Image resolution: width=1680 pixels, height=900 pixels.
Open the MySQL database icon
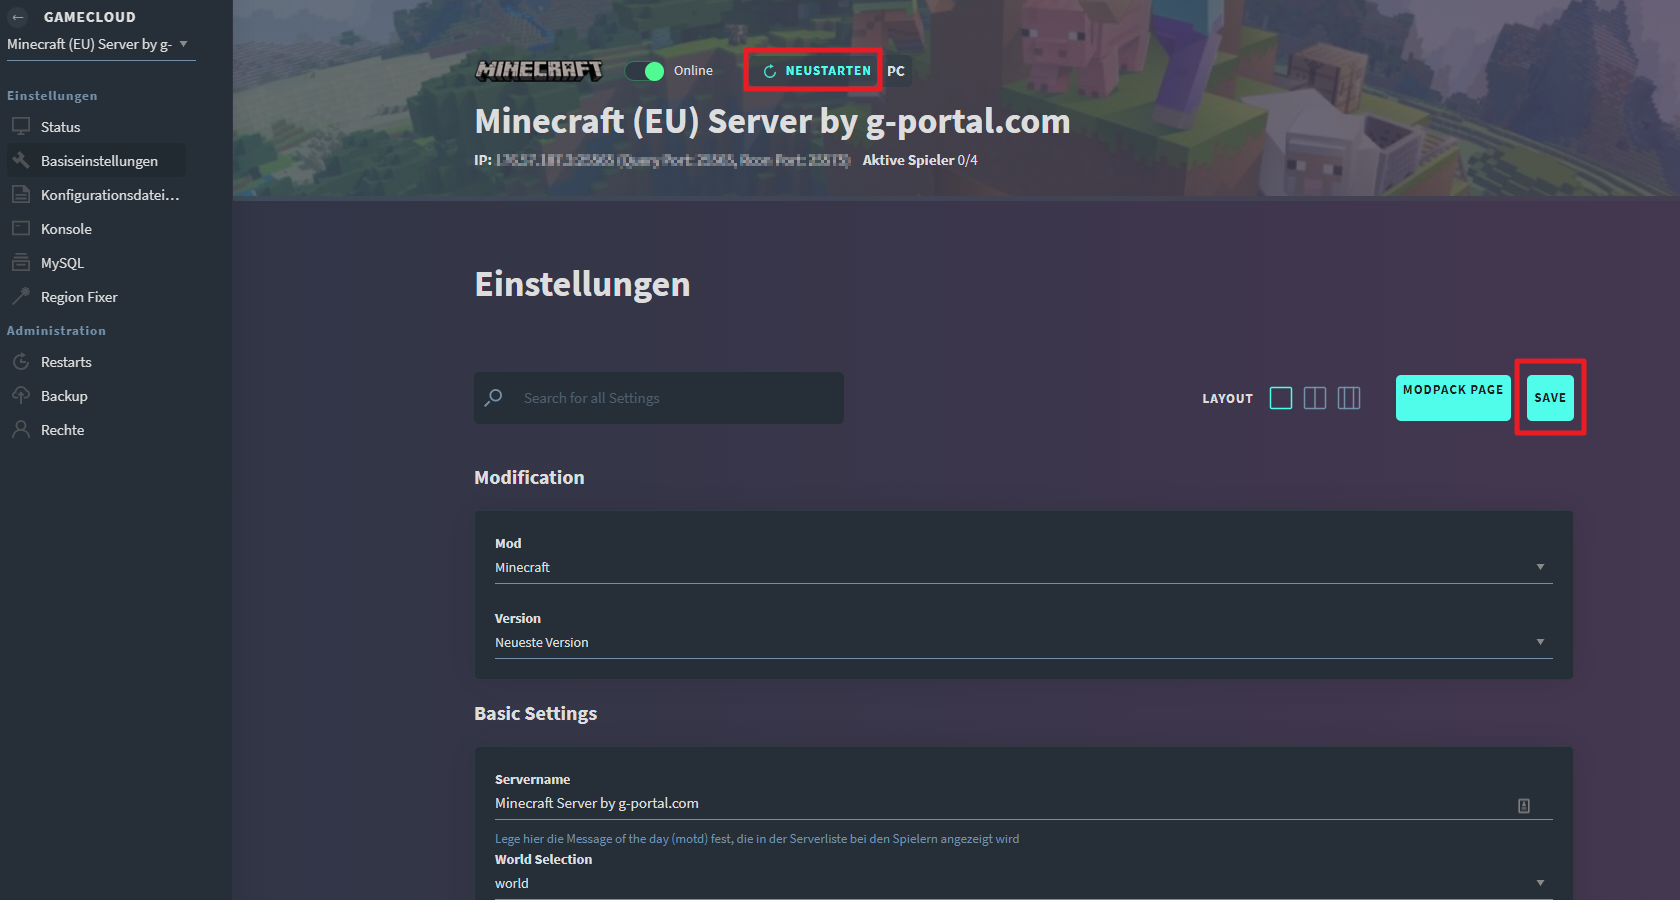(22, 262)
